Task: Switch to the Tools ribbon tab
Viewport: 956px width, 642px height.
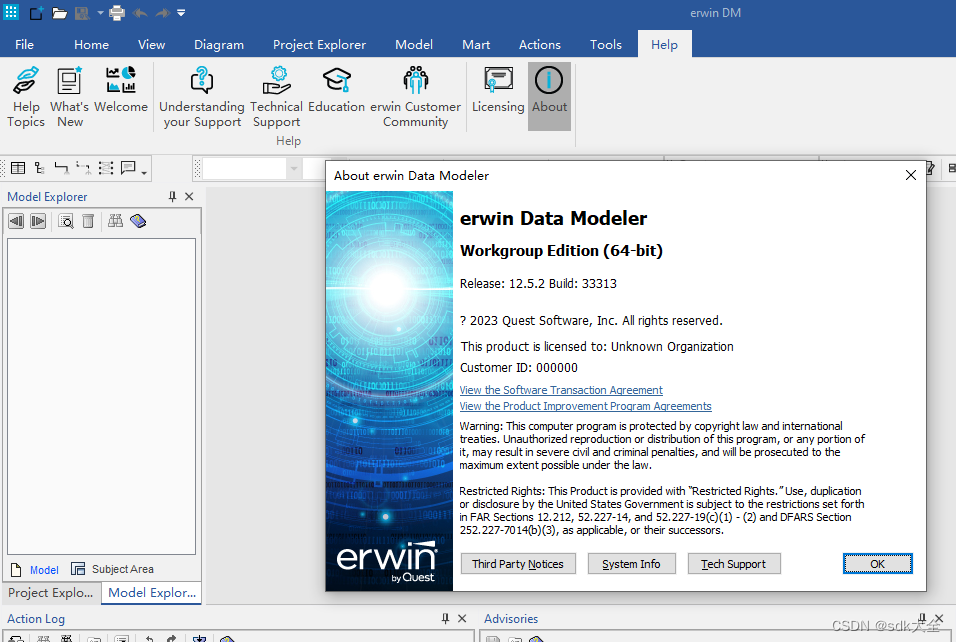Action: coord(605,44)
